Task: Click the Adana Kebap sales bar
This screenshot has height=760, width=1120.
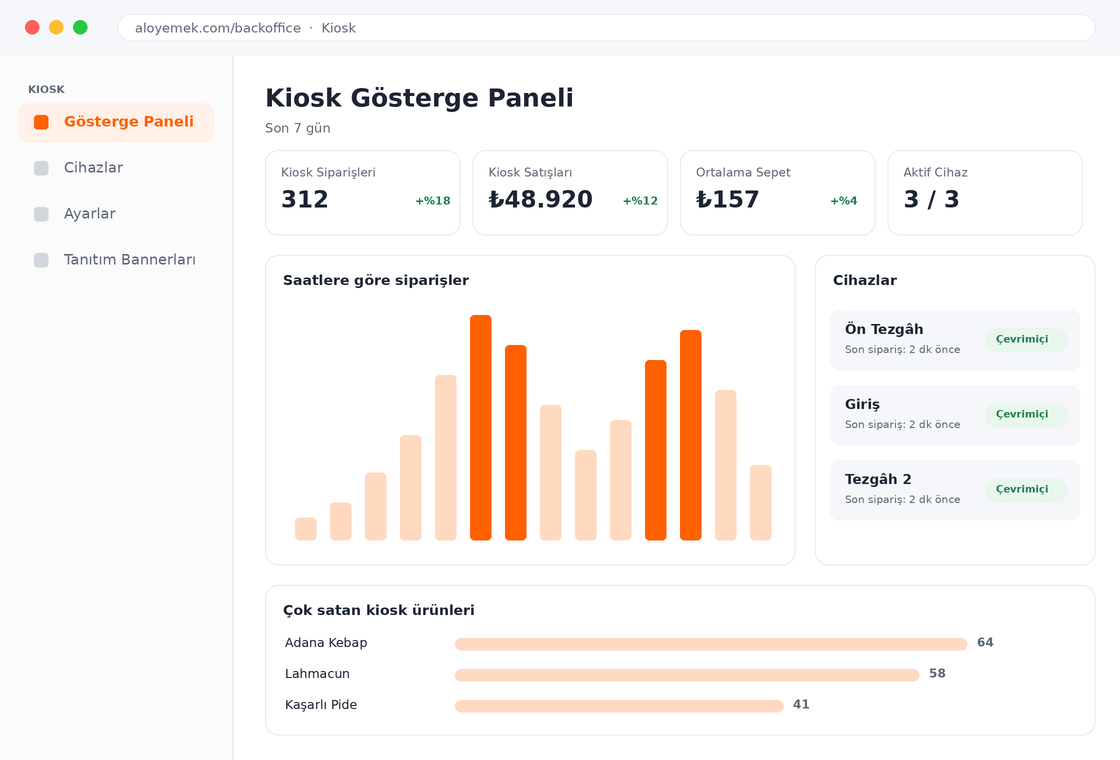Action: (711, 644)
